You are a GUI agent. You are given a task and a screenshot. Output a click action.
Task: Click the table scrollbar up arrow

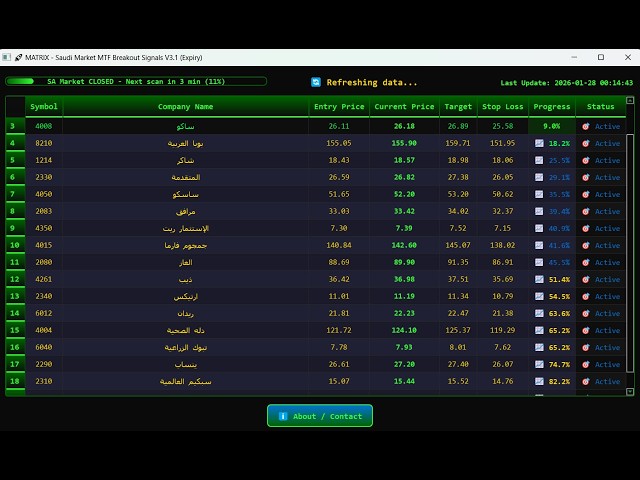tap(630, 100)
